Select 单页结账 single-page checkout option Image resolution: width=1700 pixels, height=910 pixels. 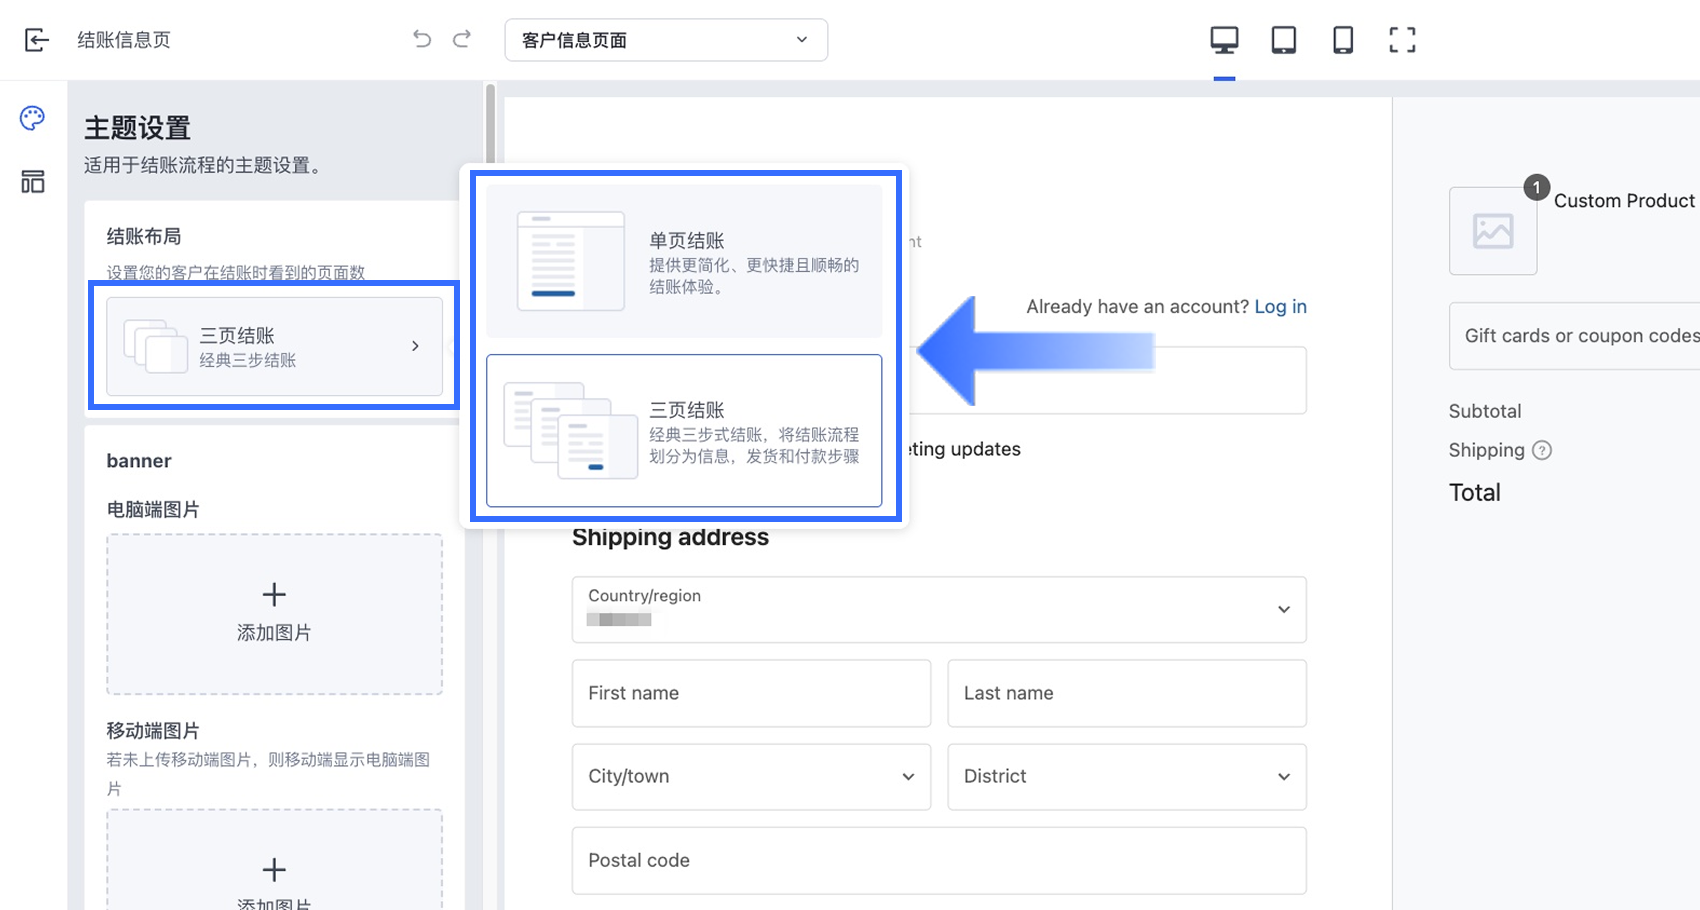pyautogui.click(x=684, y=261)
